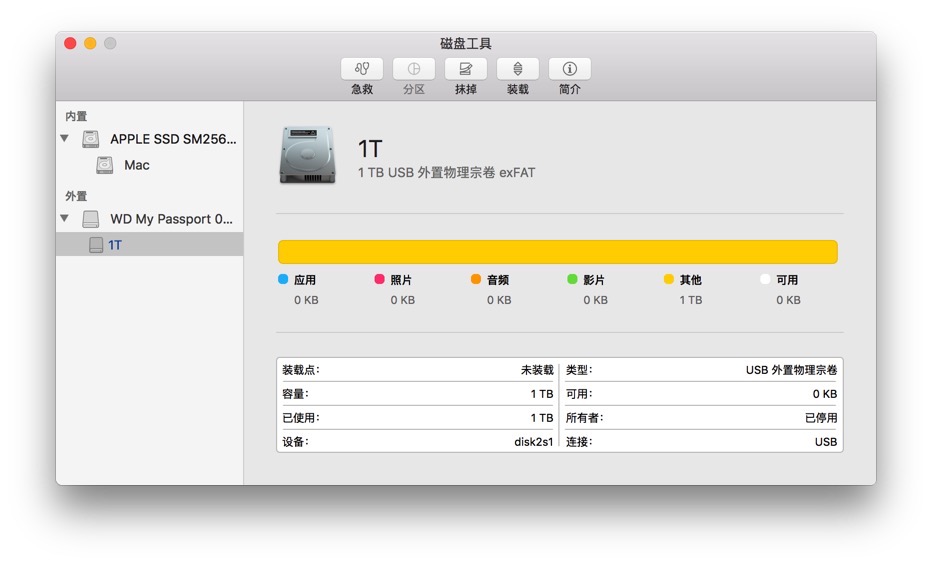932x565 pixels.
Task: Click the green 影片 legend dot
Action: click(x=573, y=280)
